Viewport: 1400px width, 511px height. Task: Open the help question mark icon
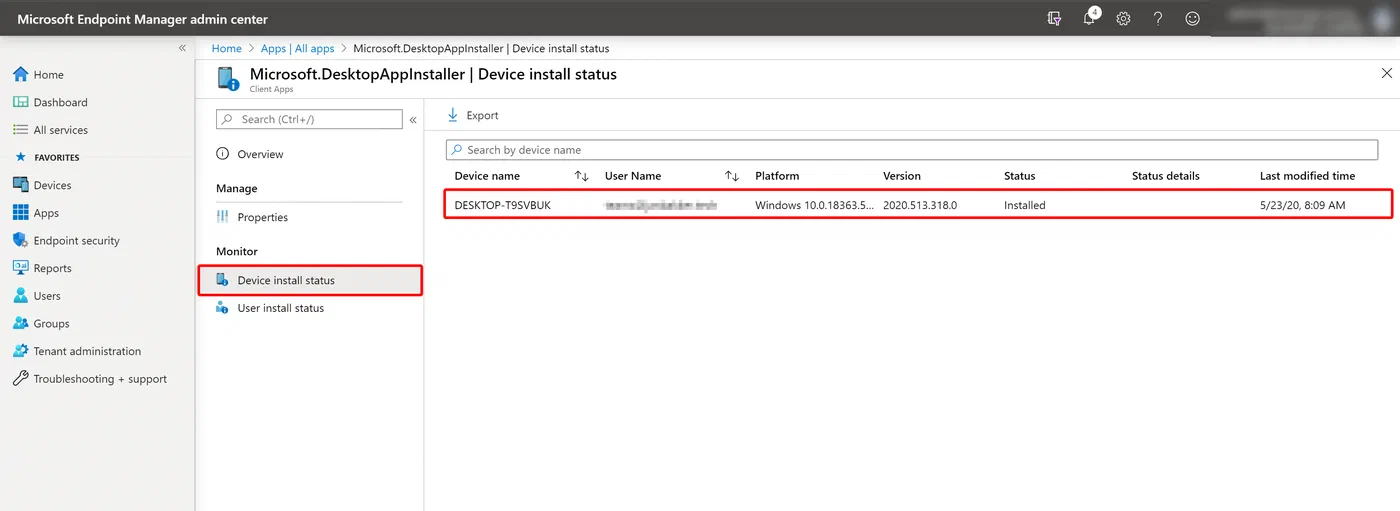tap(1157, 18)
